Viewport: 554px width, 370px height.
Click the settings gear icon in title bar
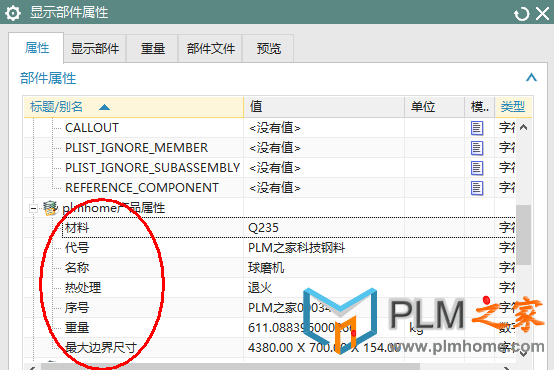(13, 13)
